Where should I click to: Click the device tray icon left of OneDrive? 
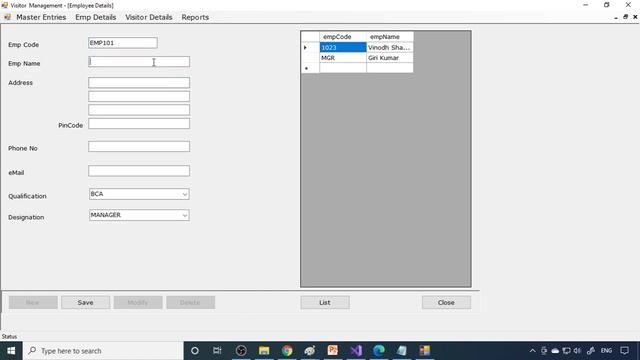click(x=544, y=351)
